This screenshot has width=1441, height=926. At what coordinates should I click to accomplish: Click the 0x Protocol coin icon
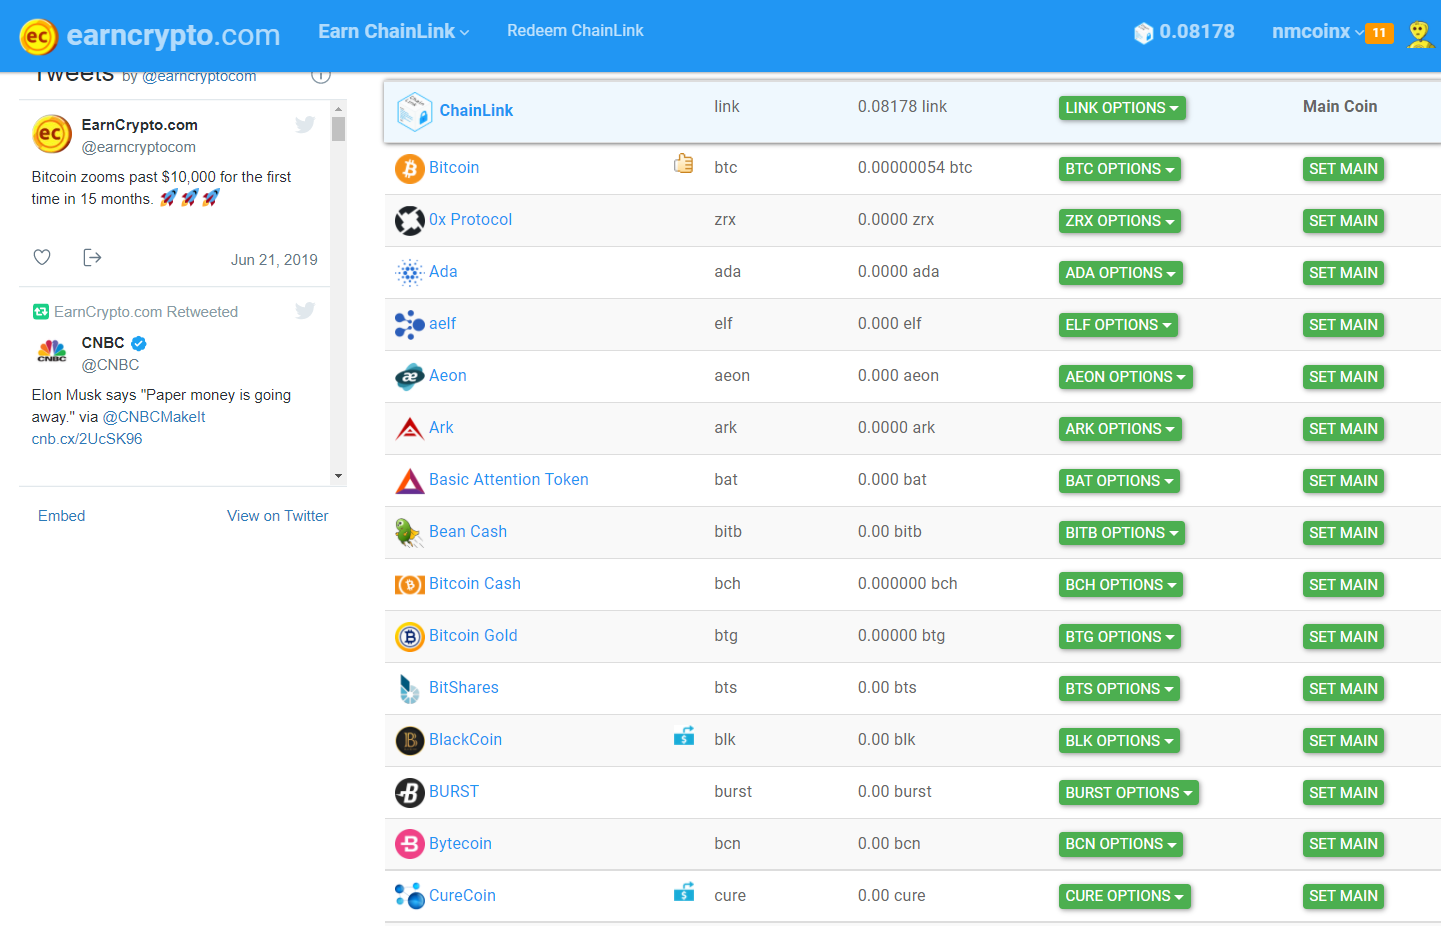pos(409,221)
